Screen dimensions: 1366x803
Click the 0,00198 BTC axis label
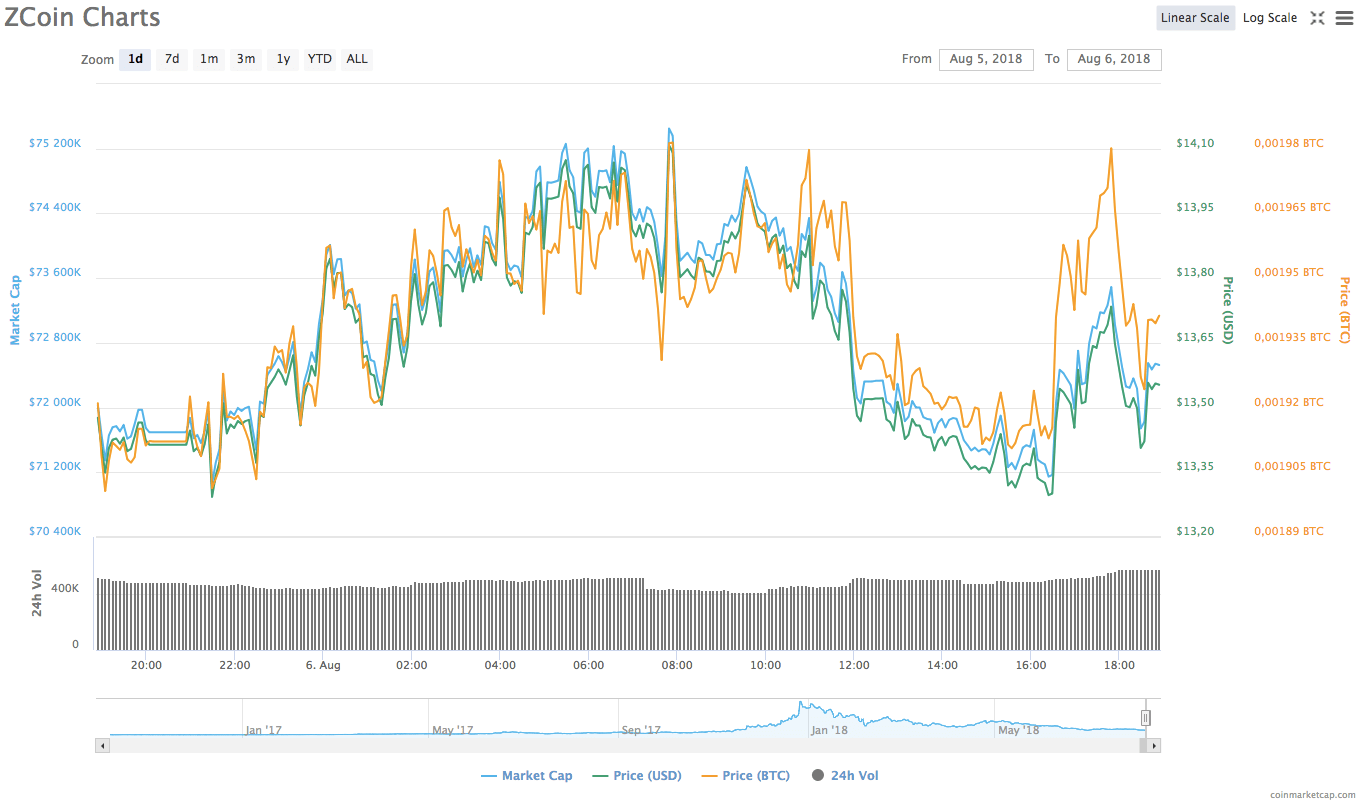pyautogui.click(x=1289, y=143)
